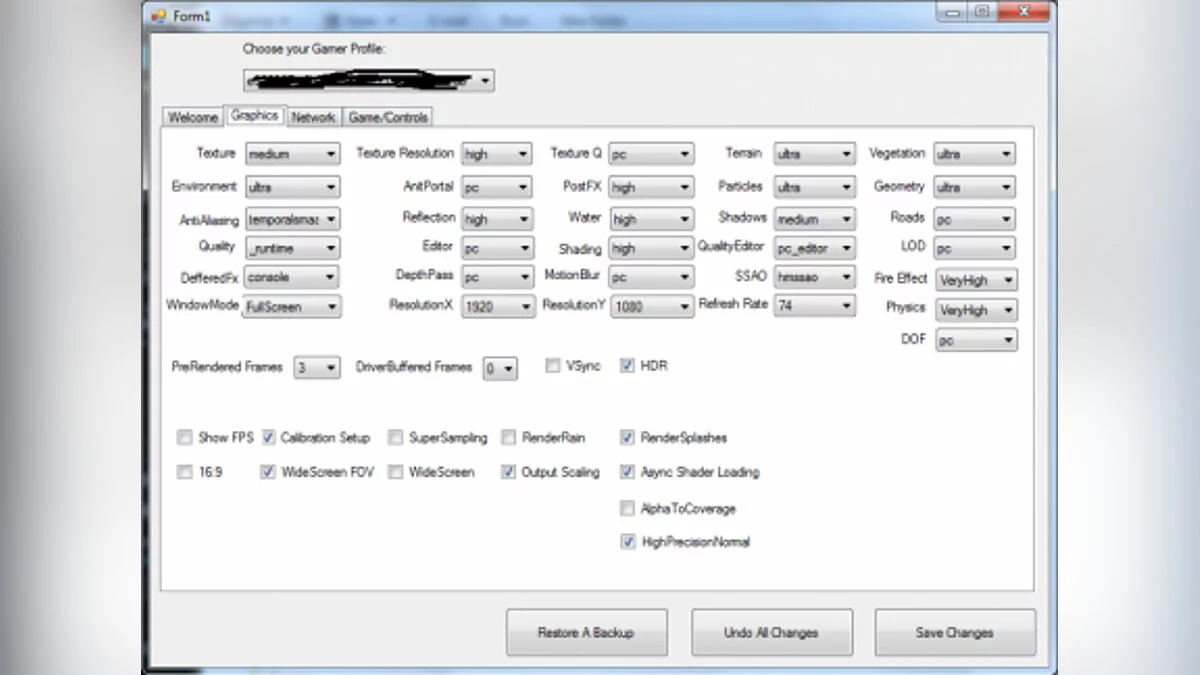Image resolution: width=1200 pixels, height=675 pixels.
Task: Expand the Roads dropdown
Action: tap(975, 219)
